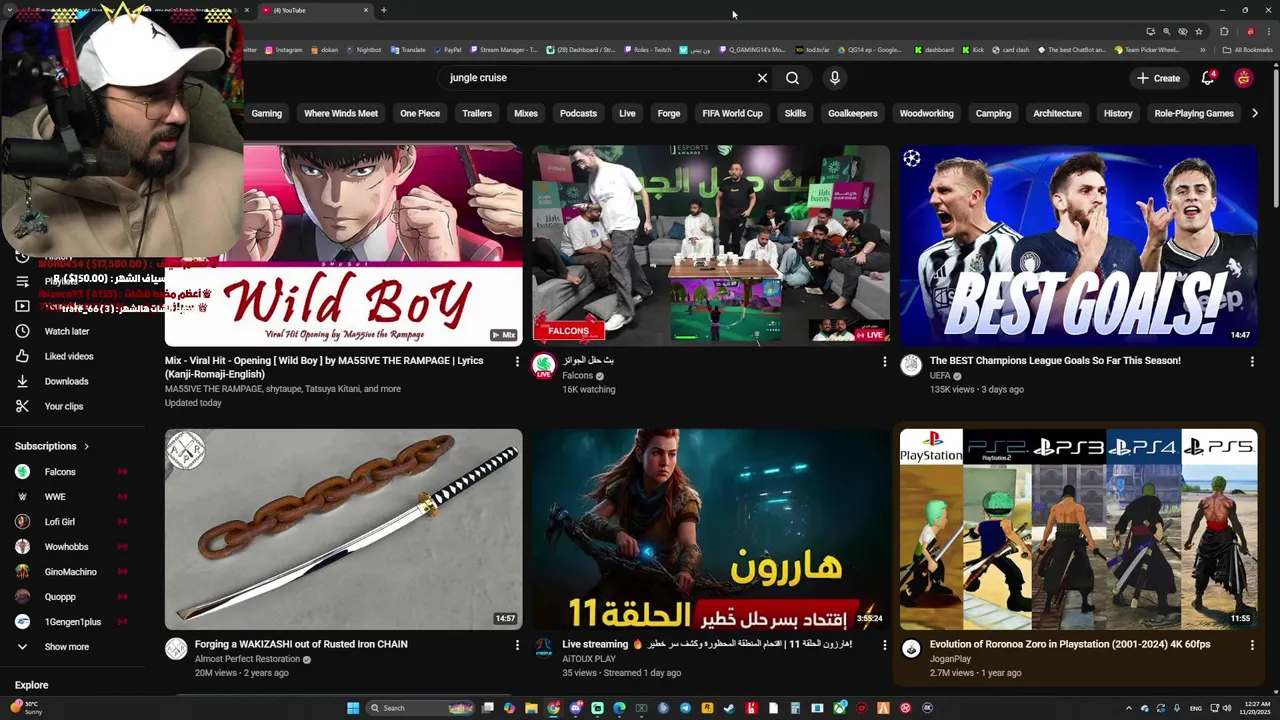Open the Wowhobbs channel avatar
1280x720 pixels.
coord(22,547)
